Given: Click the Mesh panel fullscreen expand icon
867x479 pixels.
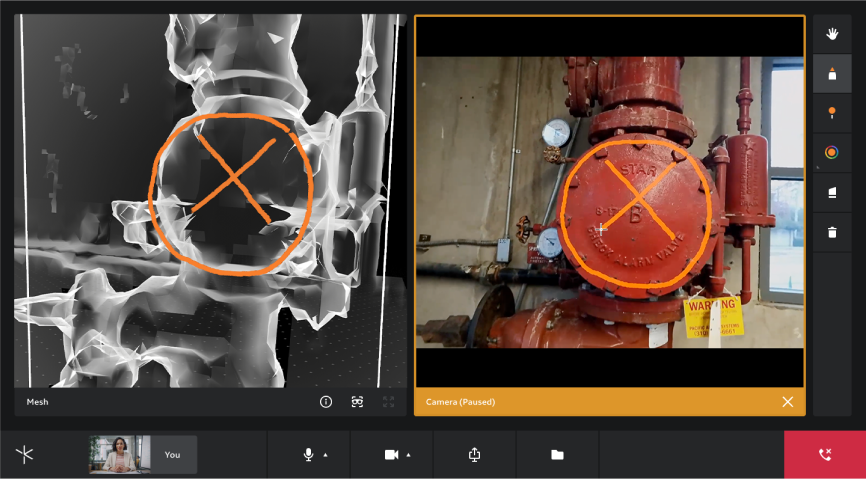Looking at the screenshot, I should click(x=389, y=402).
